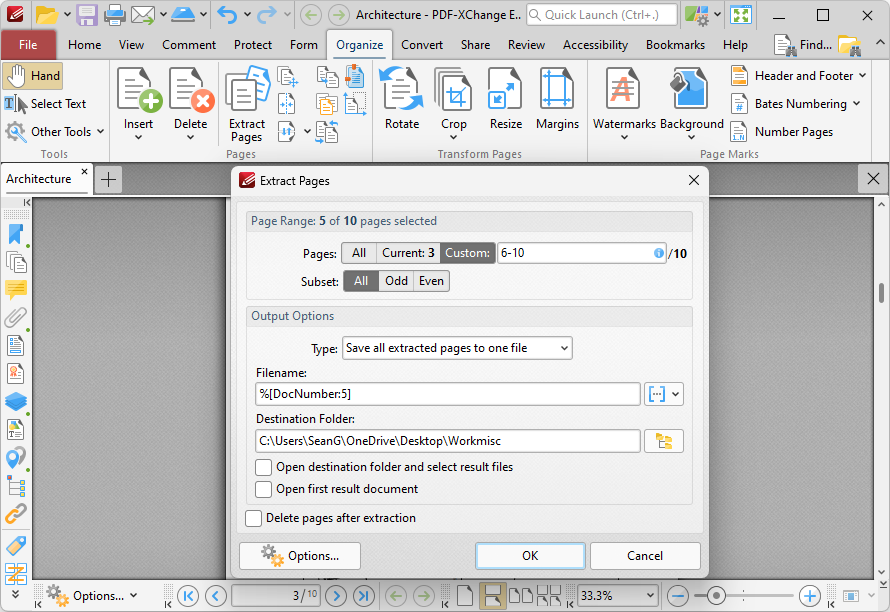Check Open first result document
890x612 pixels.
(263, 489)
